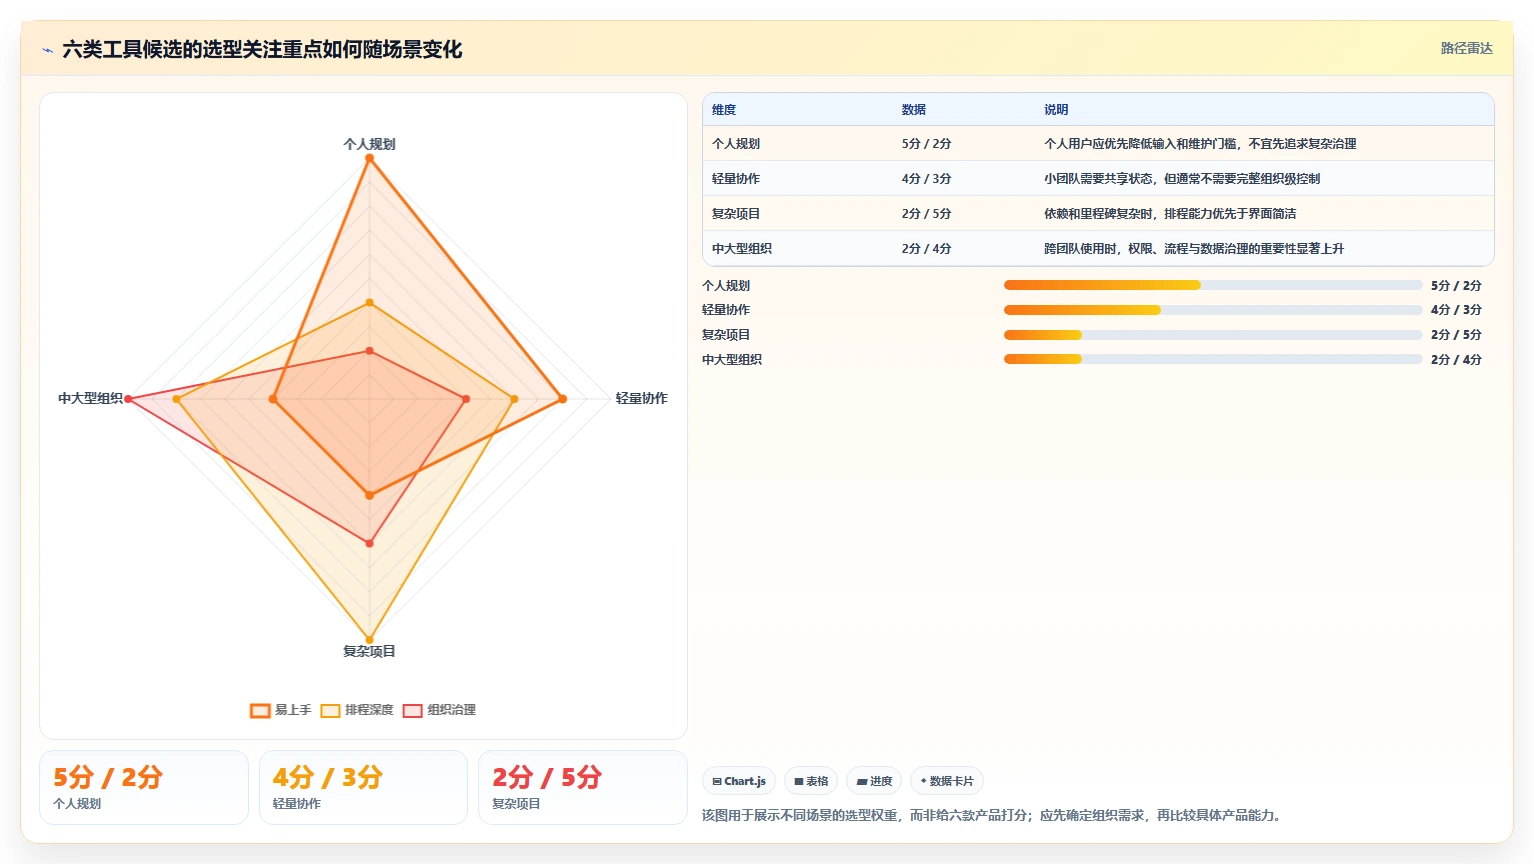Click the 进度 tag

(x=874, y=781)
